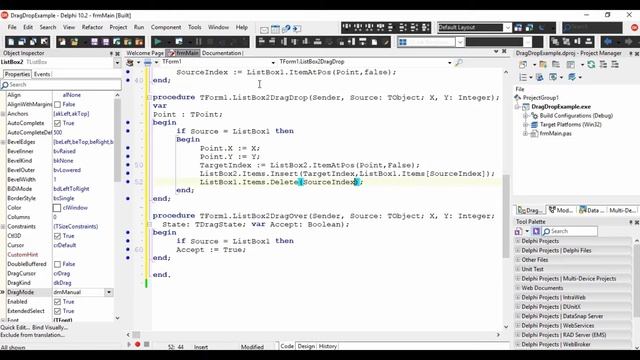
Task: Click the Help question-mark icon beside the menu bar
Action: click(x=286, y=29)
